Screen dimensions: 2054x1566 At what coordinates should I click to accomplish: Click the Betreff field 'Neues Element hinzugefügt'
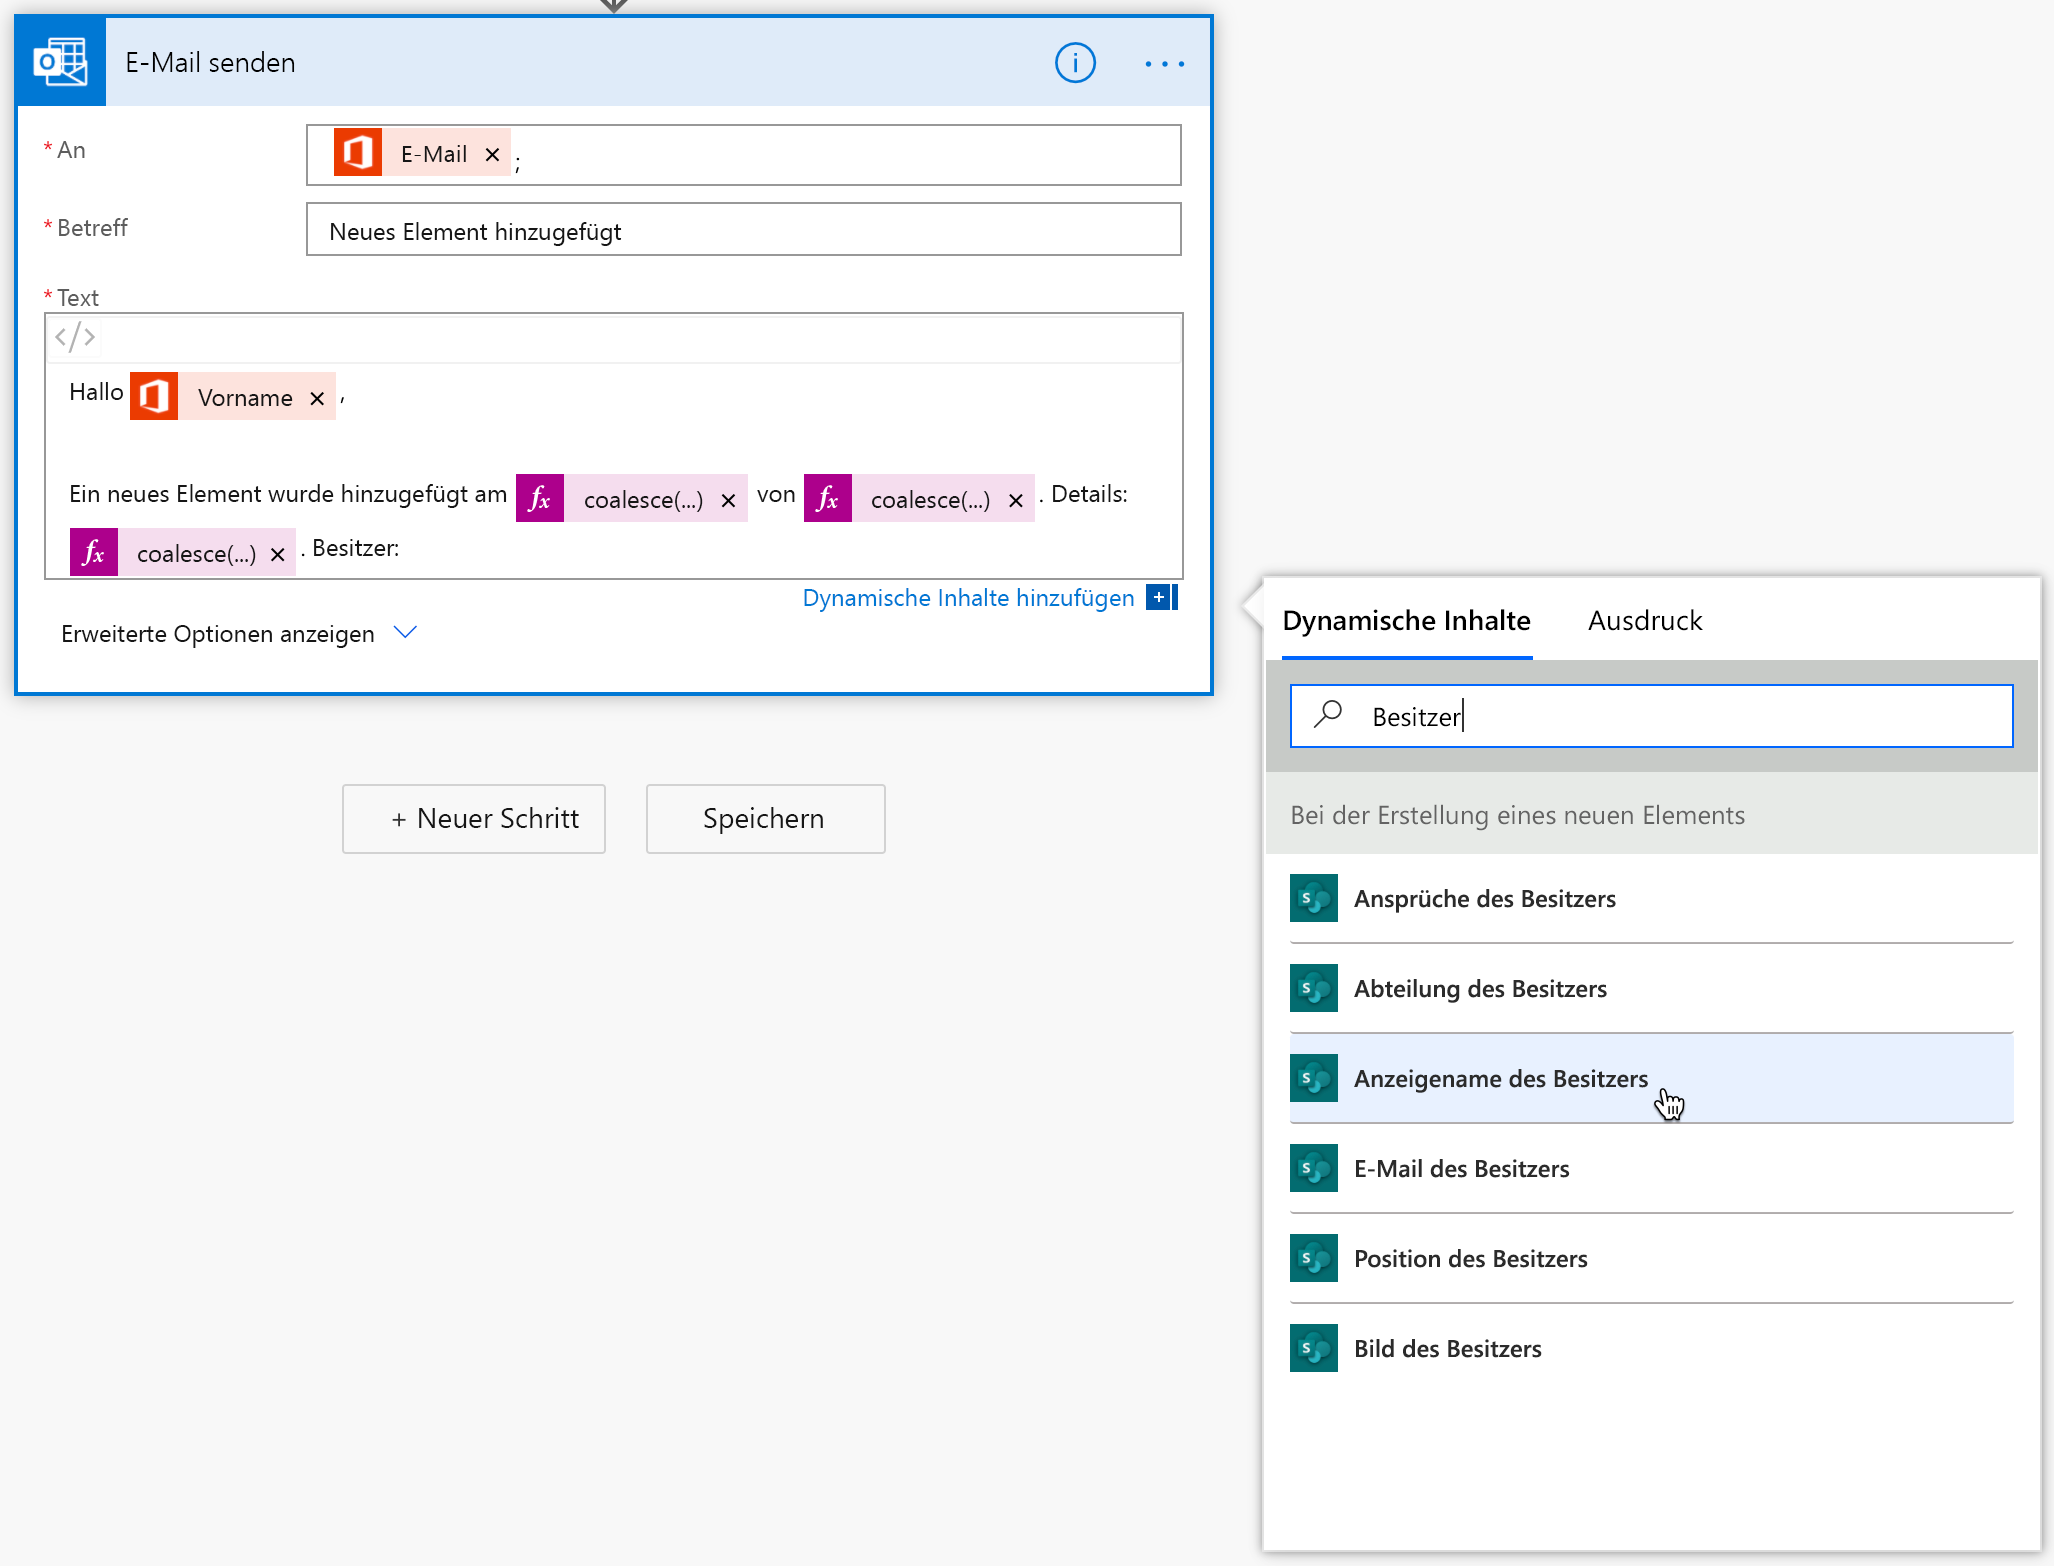pyautogui.click(x=744, y=230)
